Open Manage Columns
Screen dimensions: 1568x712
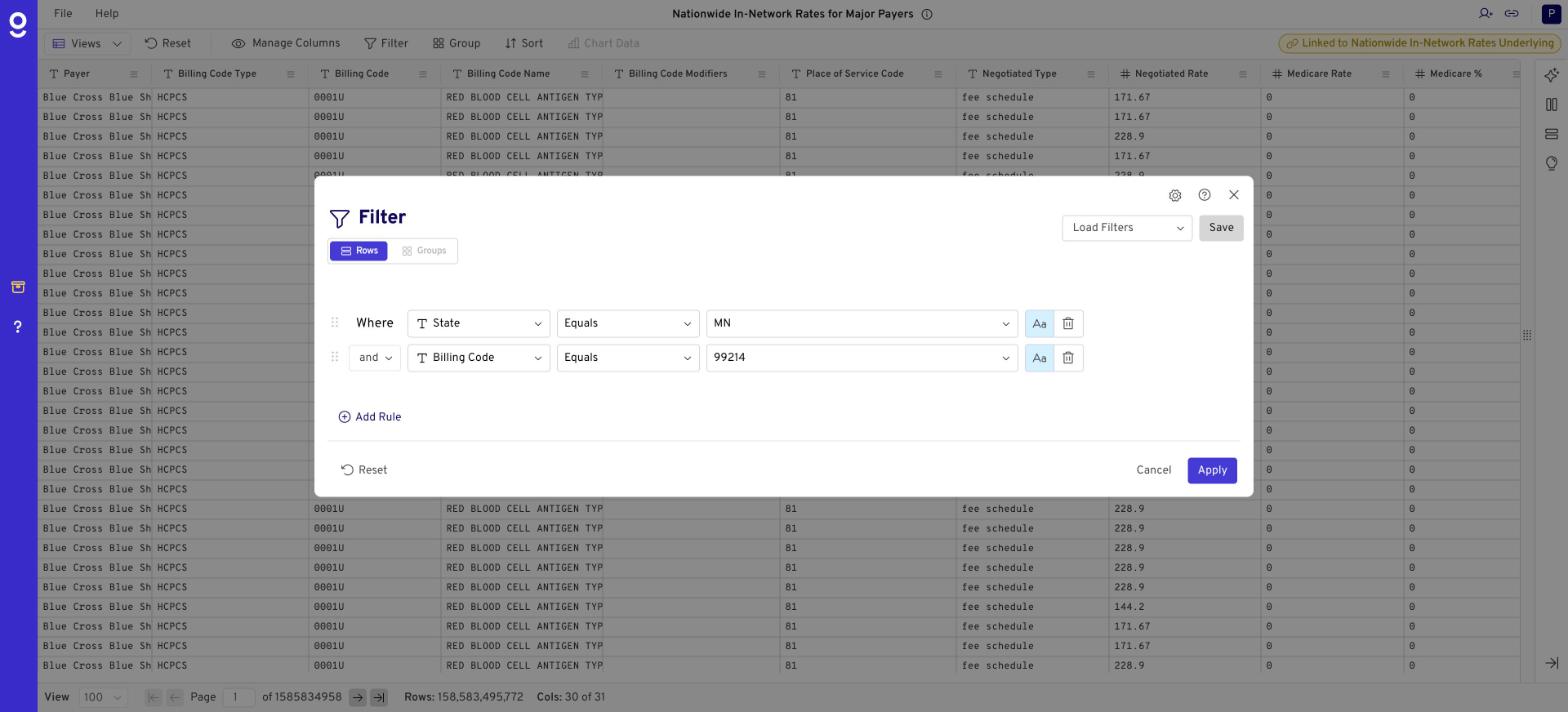(x=286, y=44)
